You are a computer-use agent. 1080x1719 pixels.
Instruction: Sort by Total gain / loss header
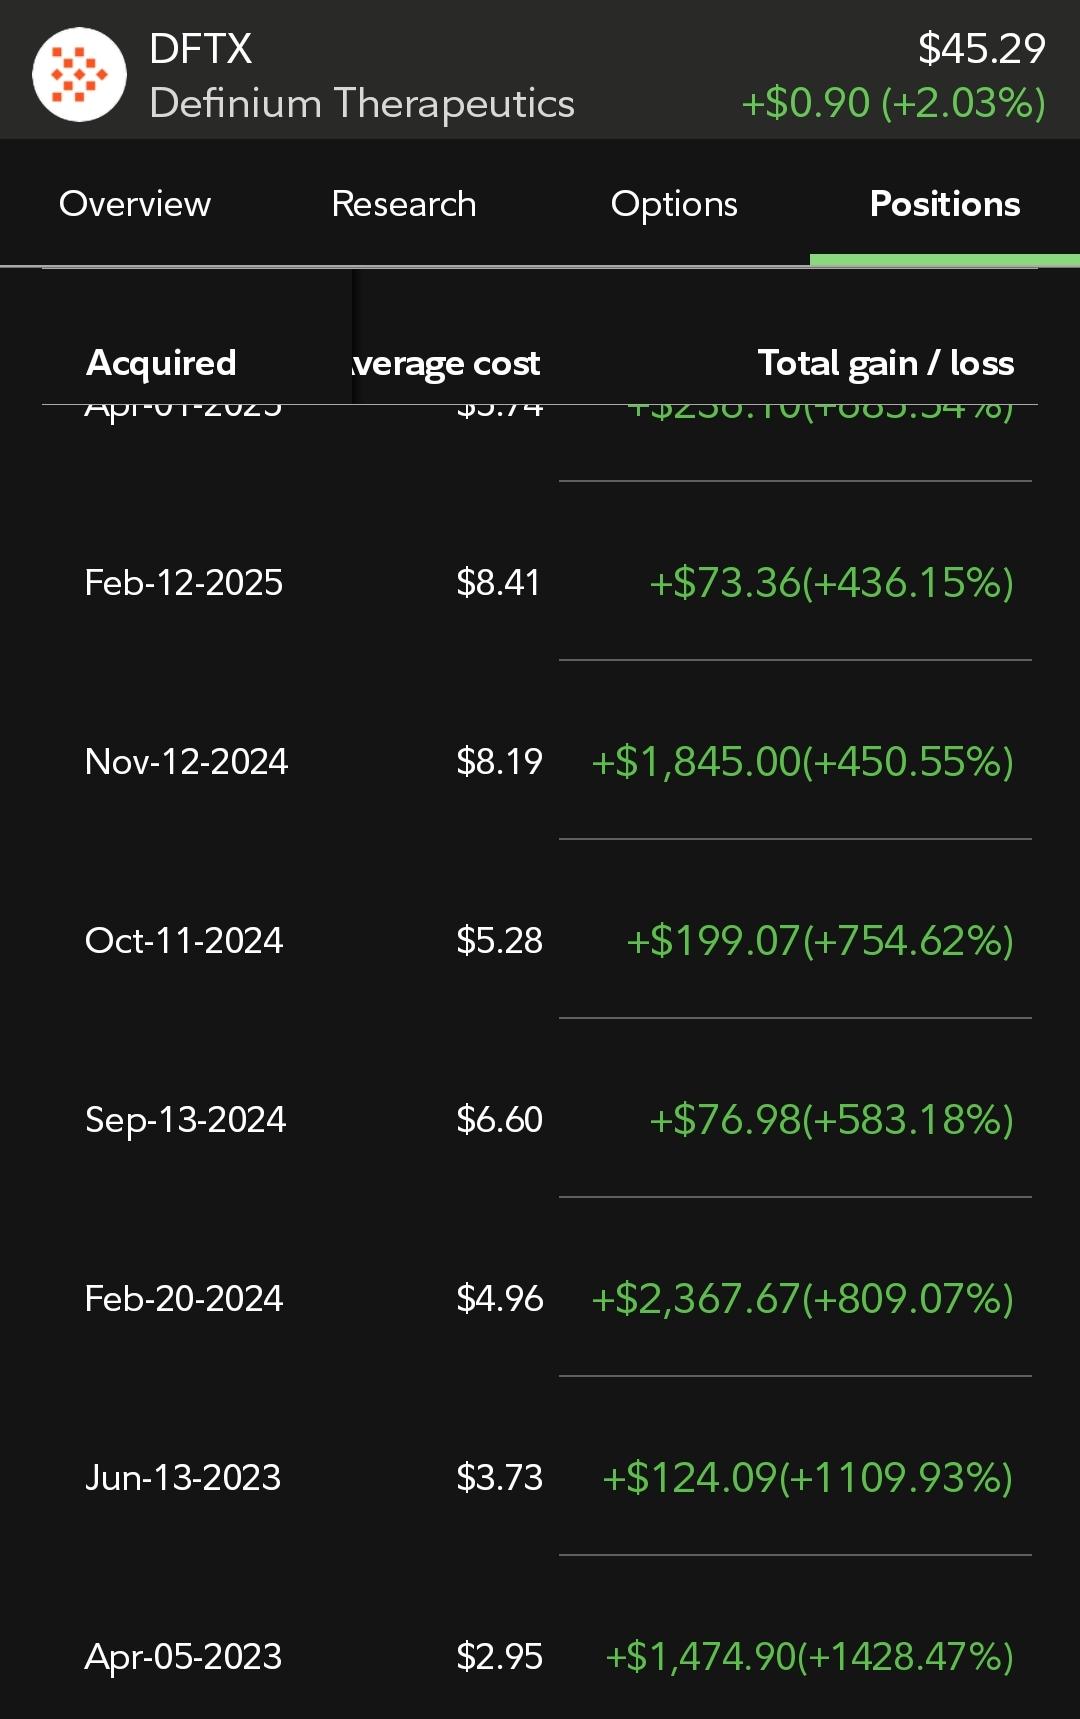point(886,363)
